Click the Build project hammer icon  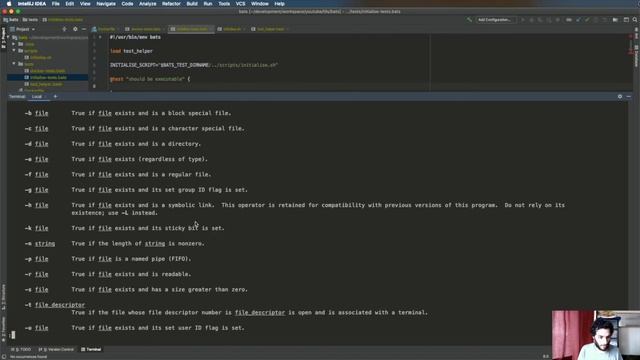point(469,20)
